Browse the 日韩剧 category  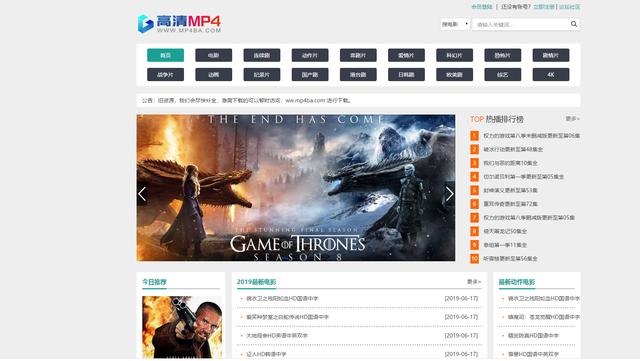coord(406,75)
